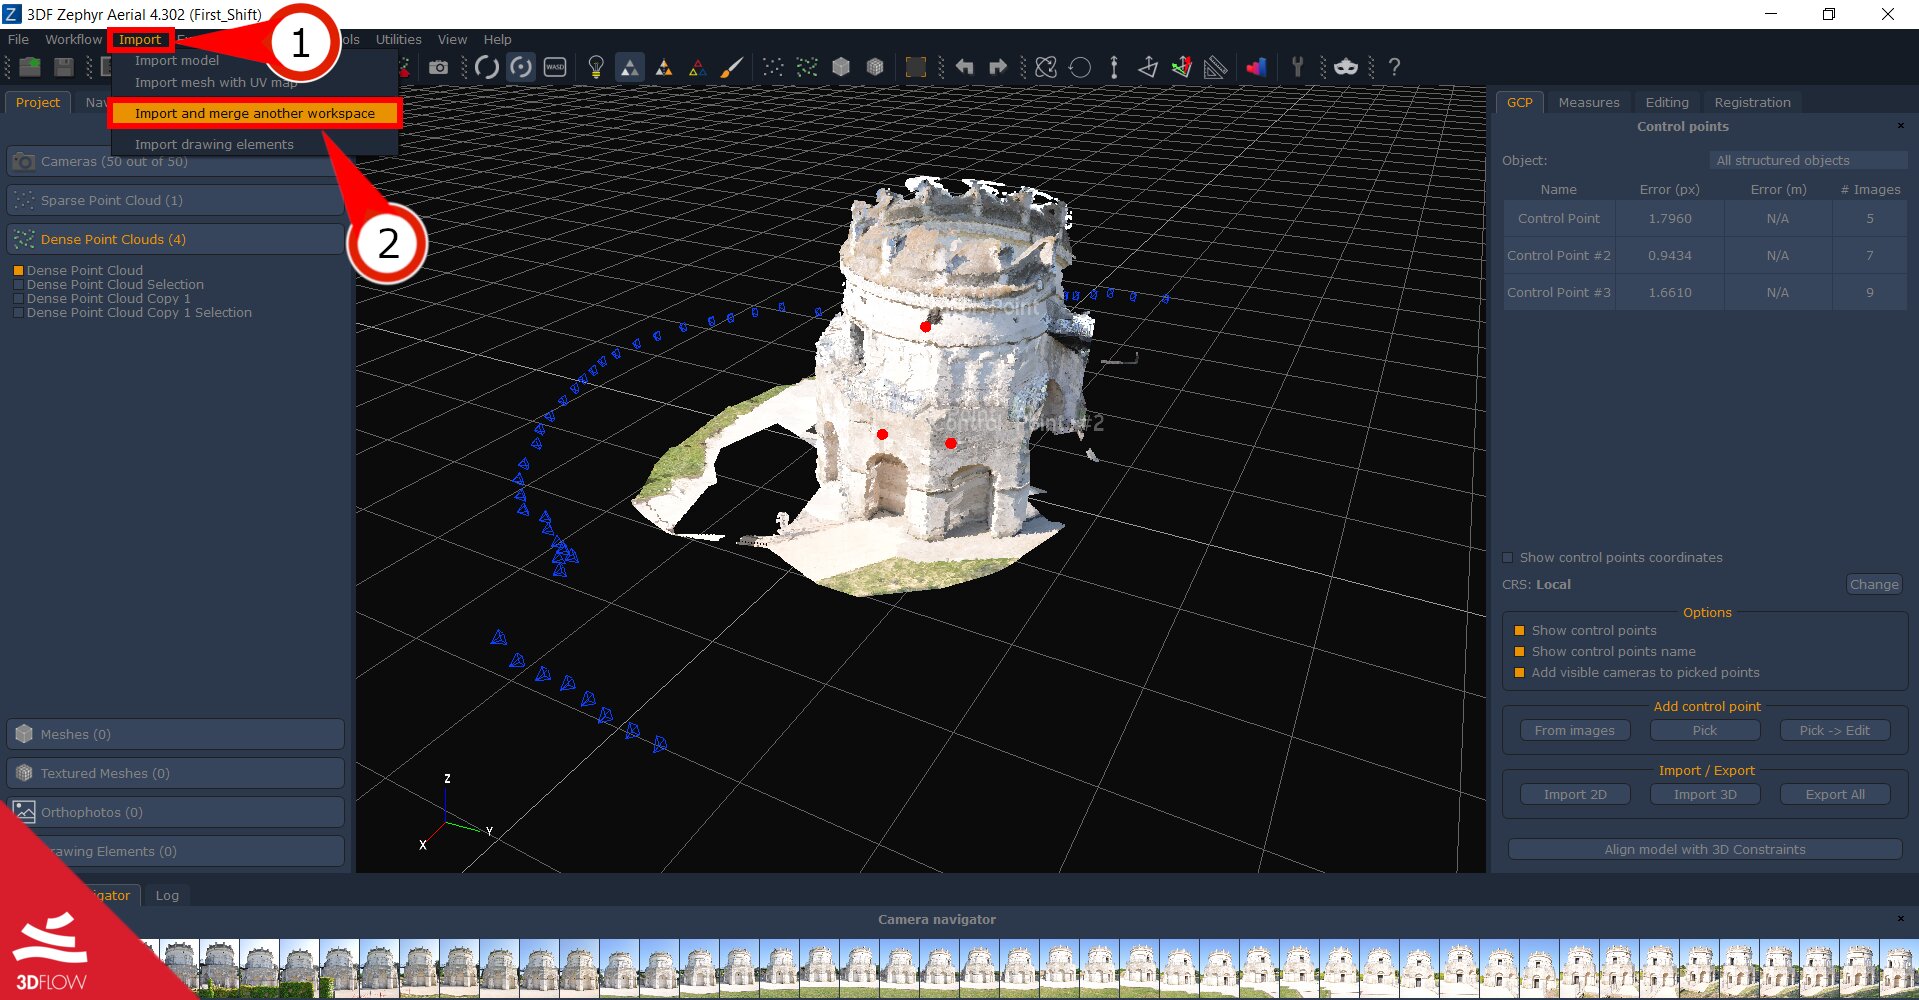Image resolution: width=1919 pixels, height=1000 pixels.
Task: Click the Change CRS button
Action: pyautogui.click(x=1873, y=584)
